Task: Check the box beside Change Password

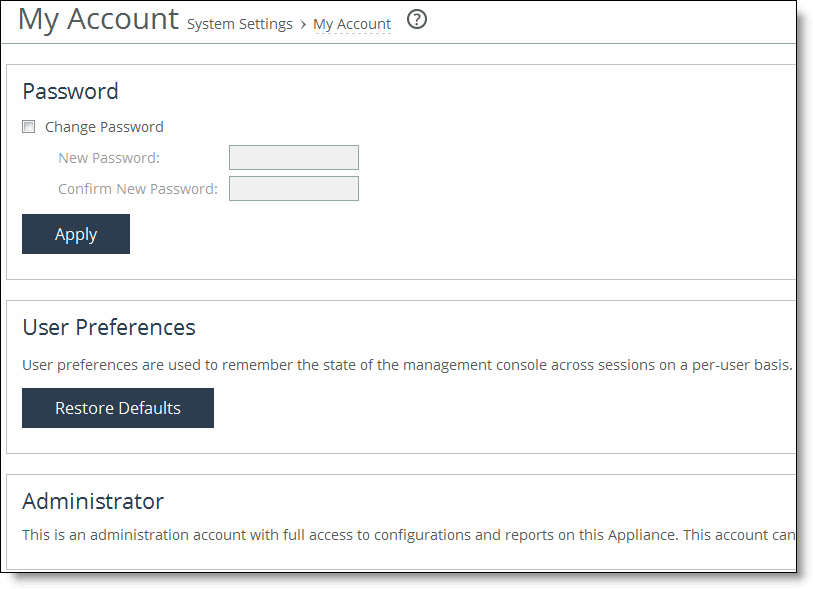Action: [x=28, y=126]
